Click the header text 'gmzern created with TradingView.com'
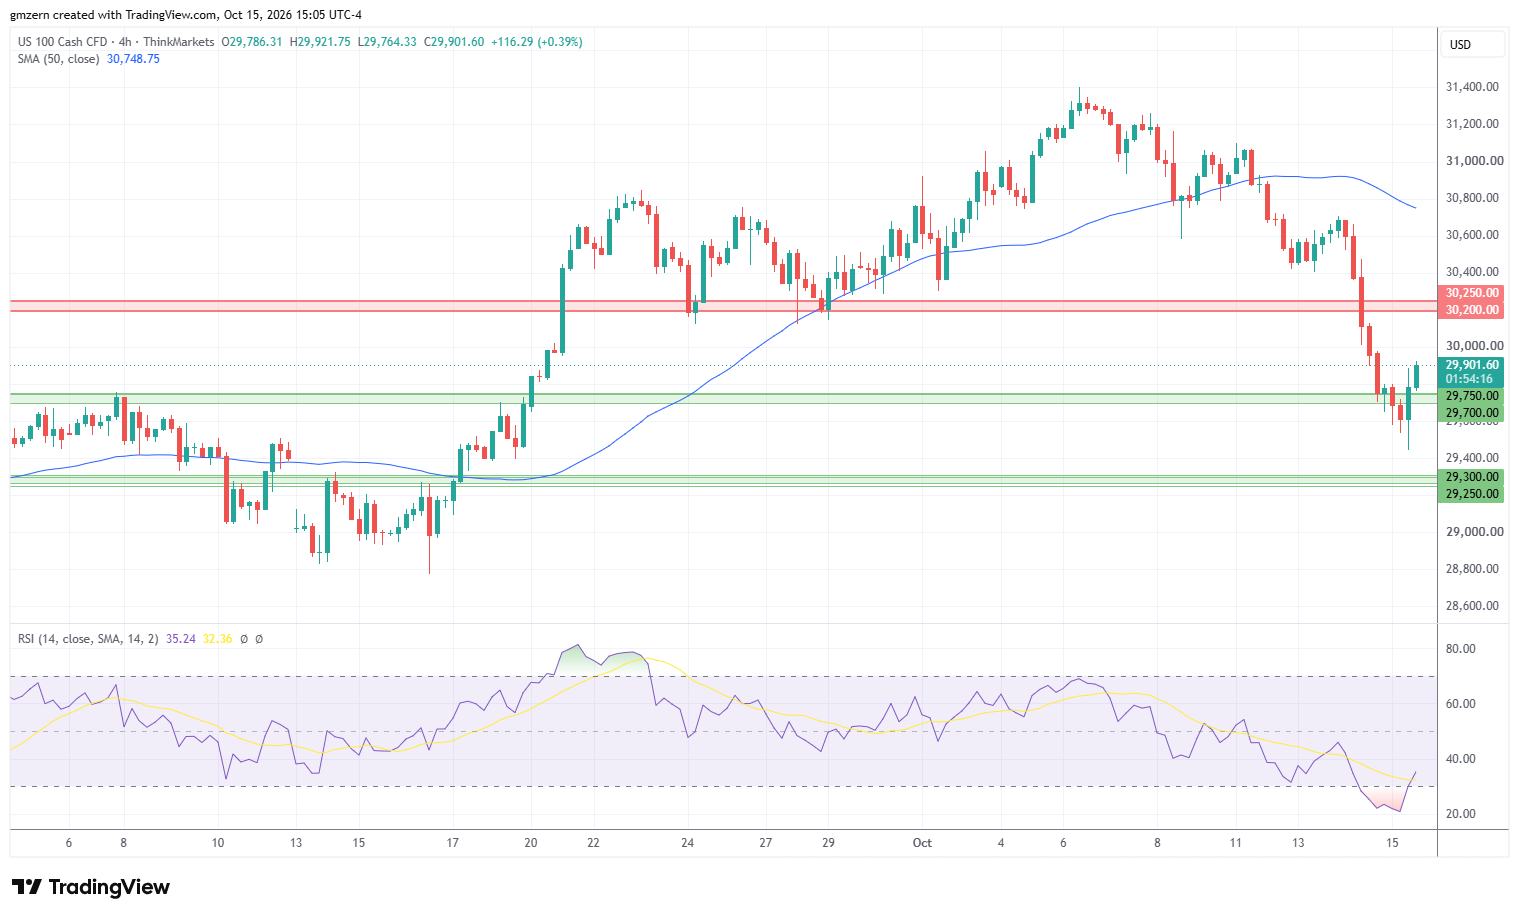 coord(113,15)
